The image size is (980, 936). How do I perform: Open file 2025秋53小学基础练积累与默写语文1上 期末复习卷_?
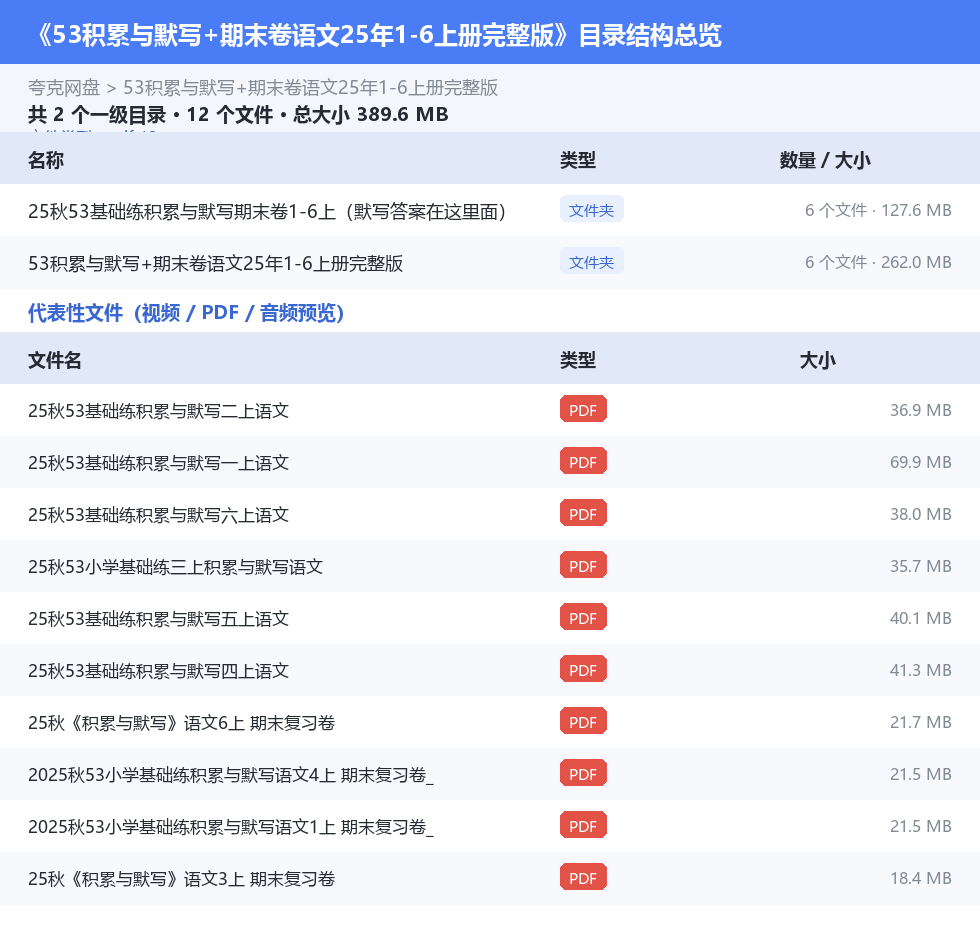tap(231, 827)
